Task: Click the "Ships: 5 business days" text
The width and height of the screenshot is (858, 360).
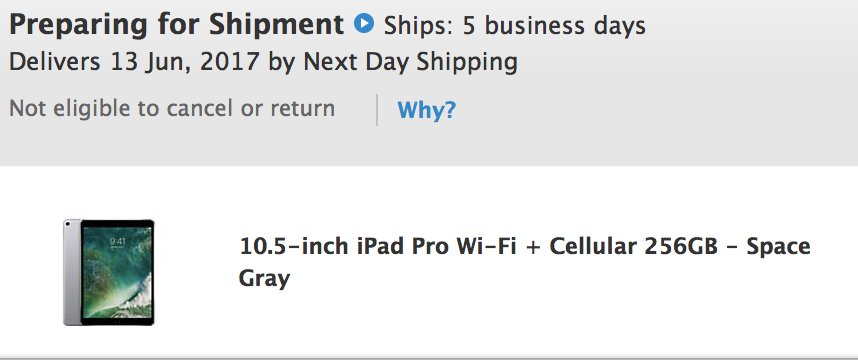Action: (x=514, y=25)
